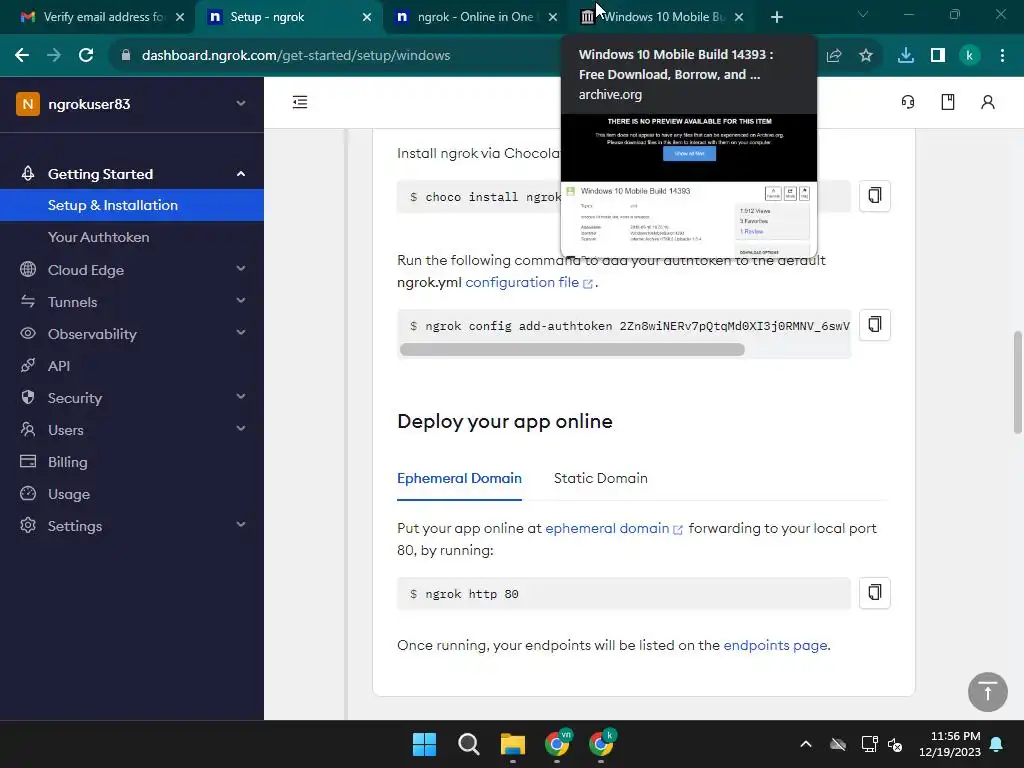1024x768 pixels.
Task: Open the endpoints page link
Action: [x=775, y=645]
